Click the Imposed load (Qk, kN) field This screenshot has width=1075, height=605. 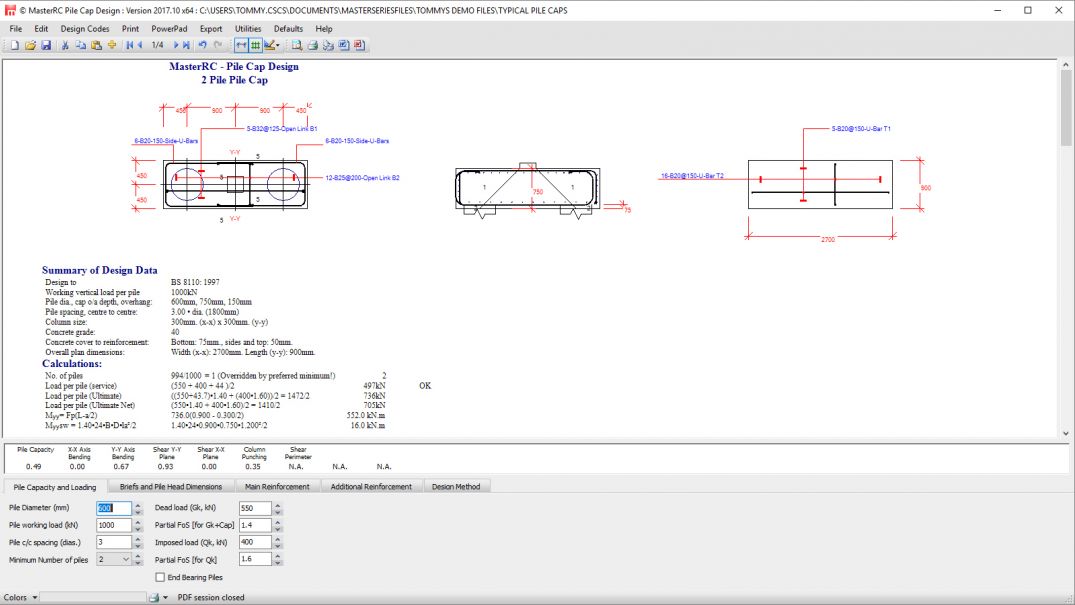255,543
